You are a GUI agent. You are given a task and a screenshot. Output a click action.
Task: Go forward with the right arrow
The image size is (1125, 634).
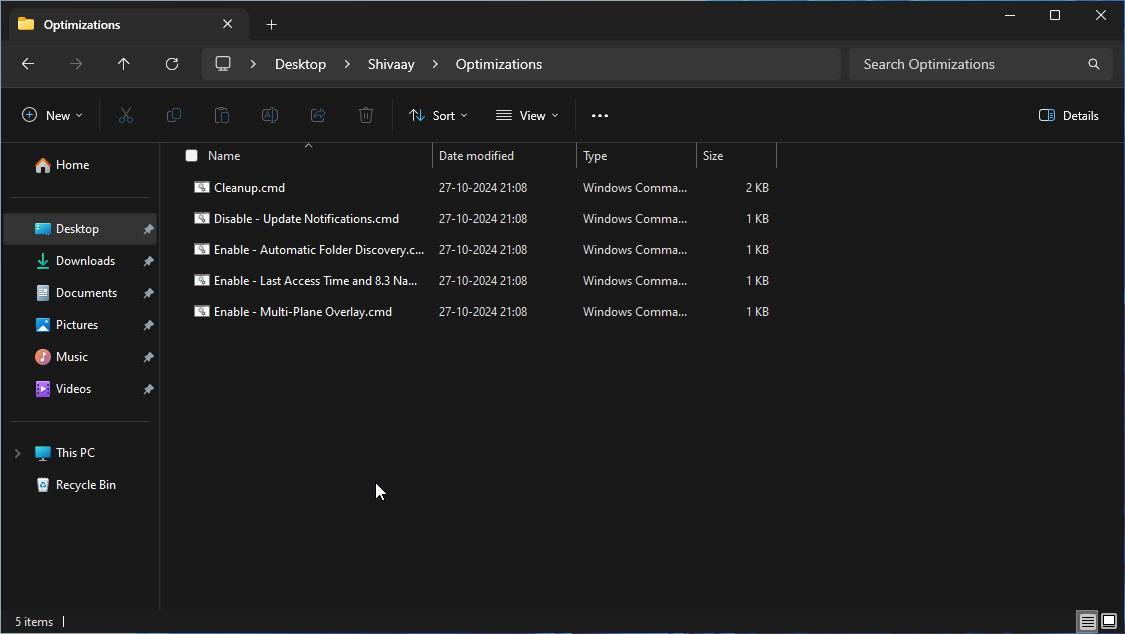click(75, 64)
